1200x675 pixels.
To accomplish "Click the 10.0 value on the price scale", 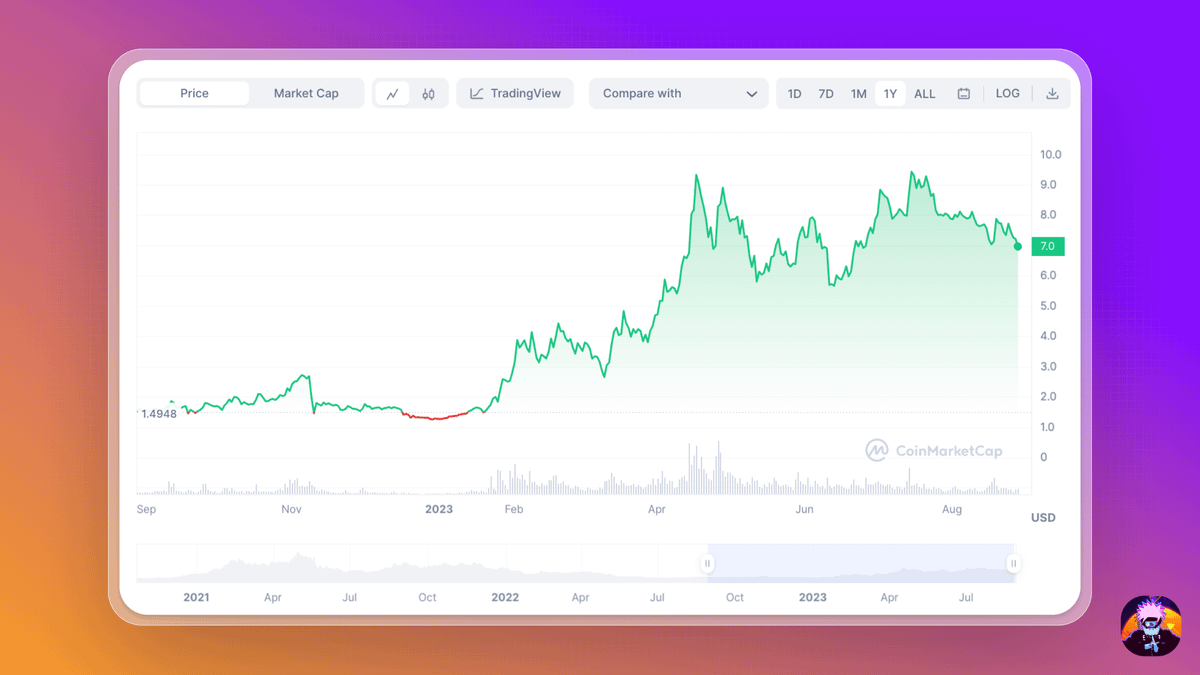I will coord(1051,155).
